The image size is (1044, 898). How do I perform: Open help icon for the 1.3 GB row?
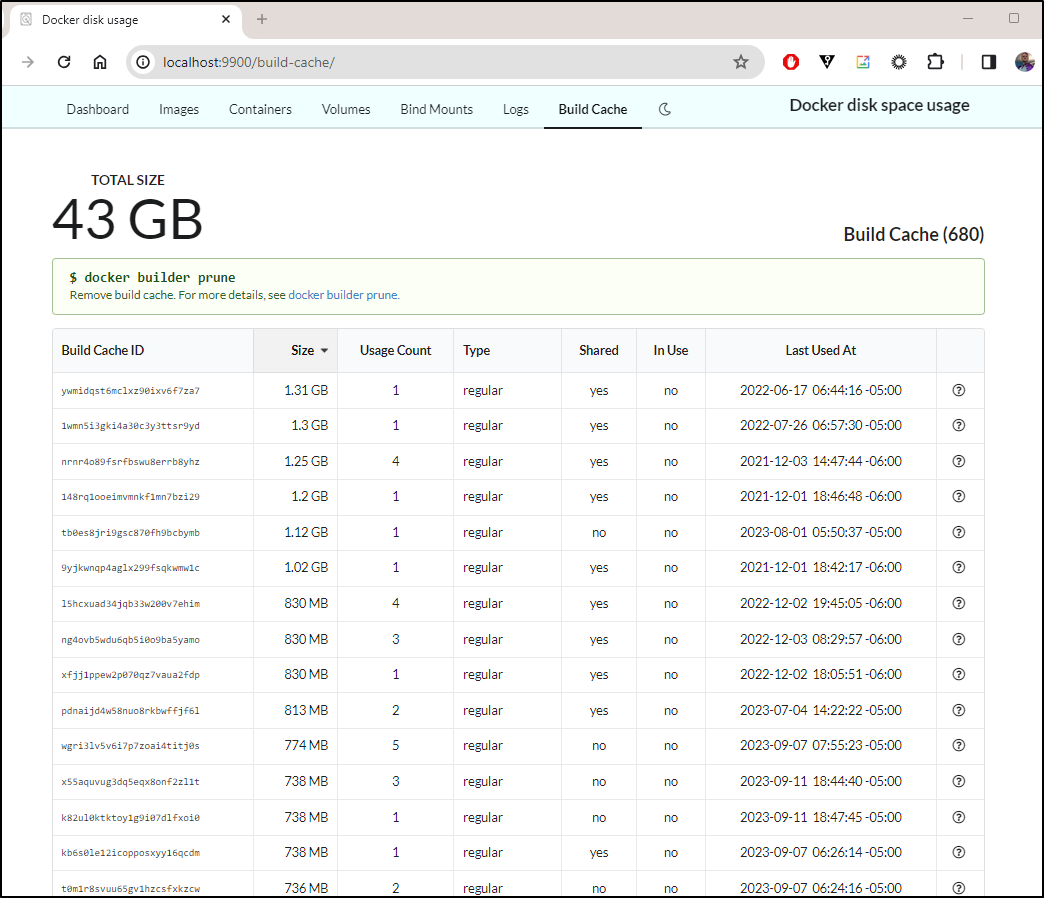[959, 425]
